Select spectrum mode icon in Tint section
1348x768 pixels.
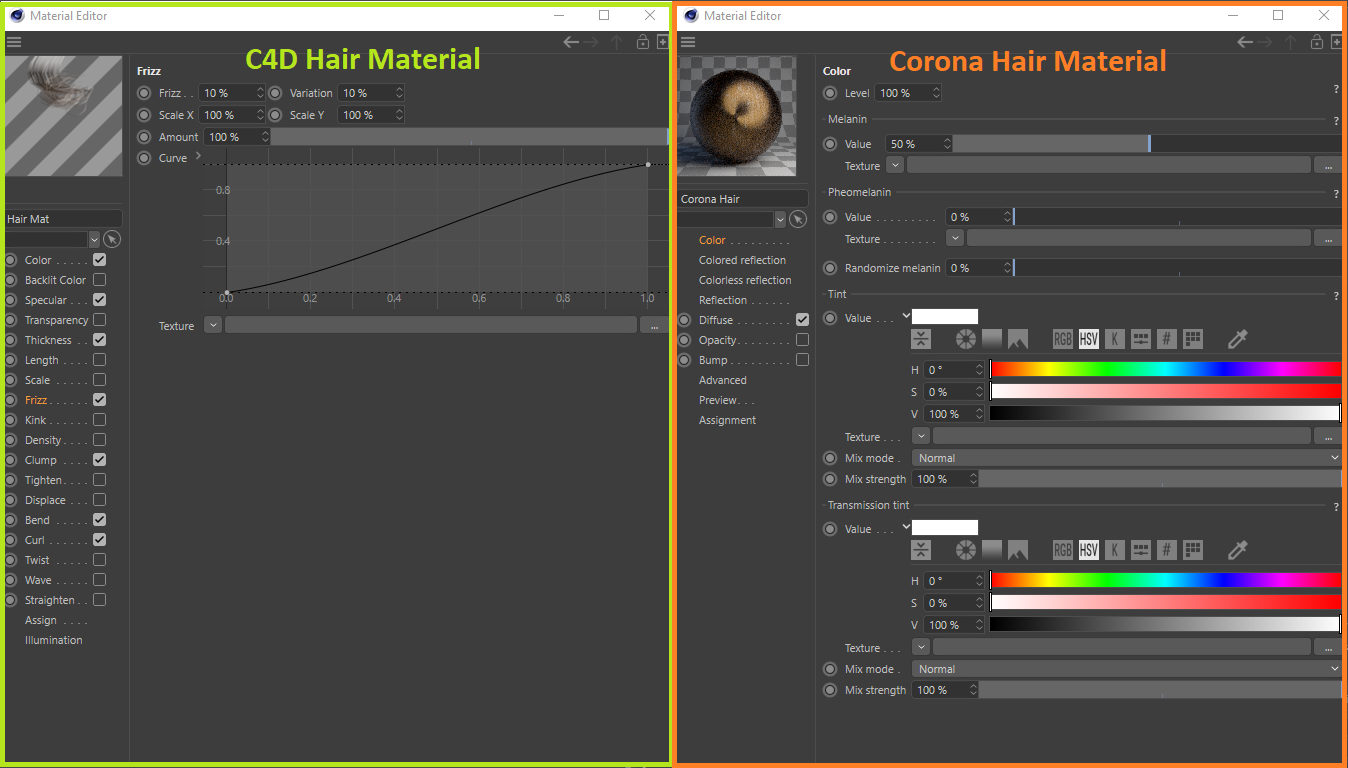[991, 339]
